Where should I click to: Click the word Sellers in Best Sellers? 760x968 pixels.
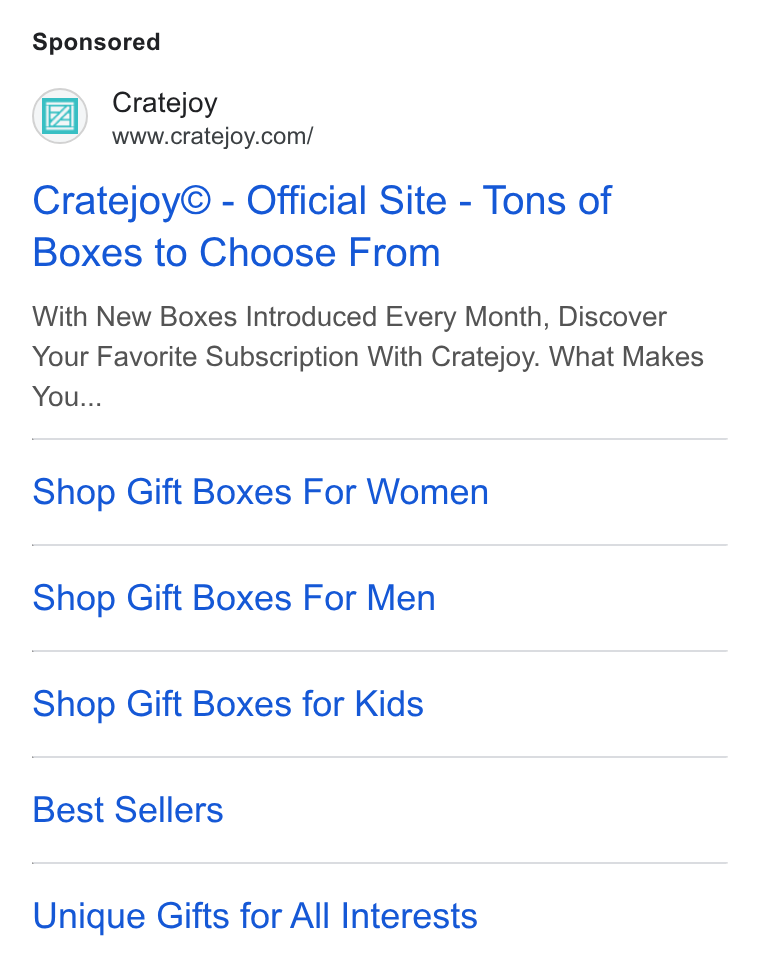pyautogui.click(x=169, y=809)
